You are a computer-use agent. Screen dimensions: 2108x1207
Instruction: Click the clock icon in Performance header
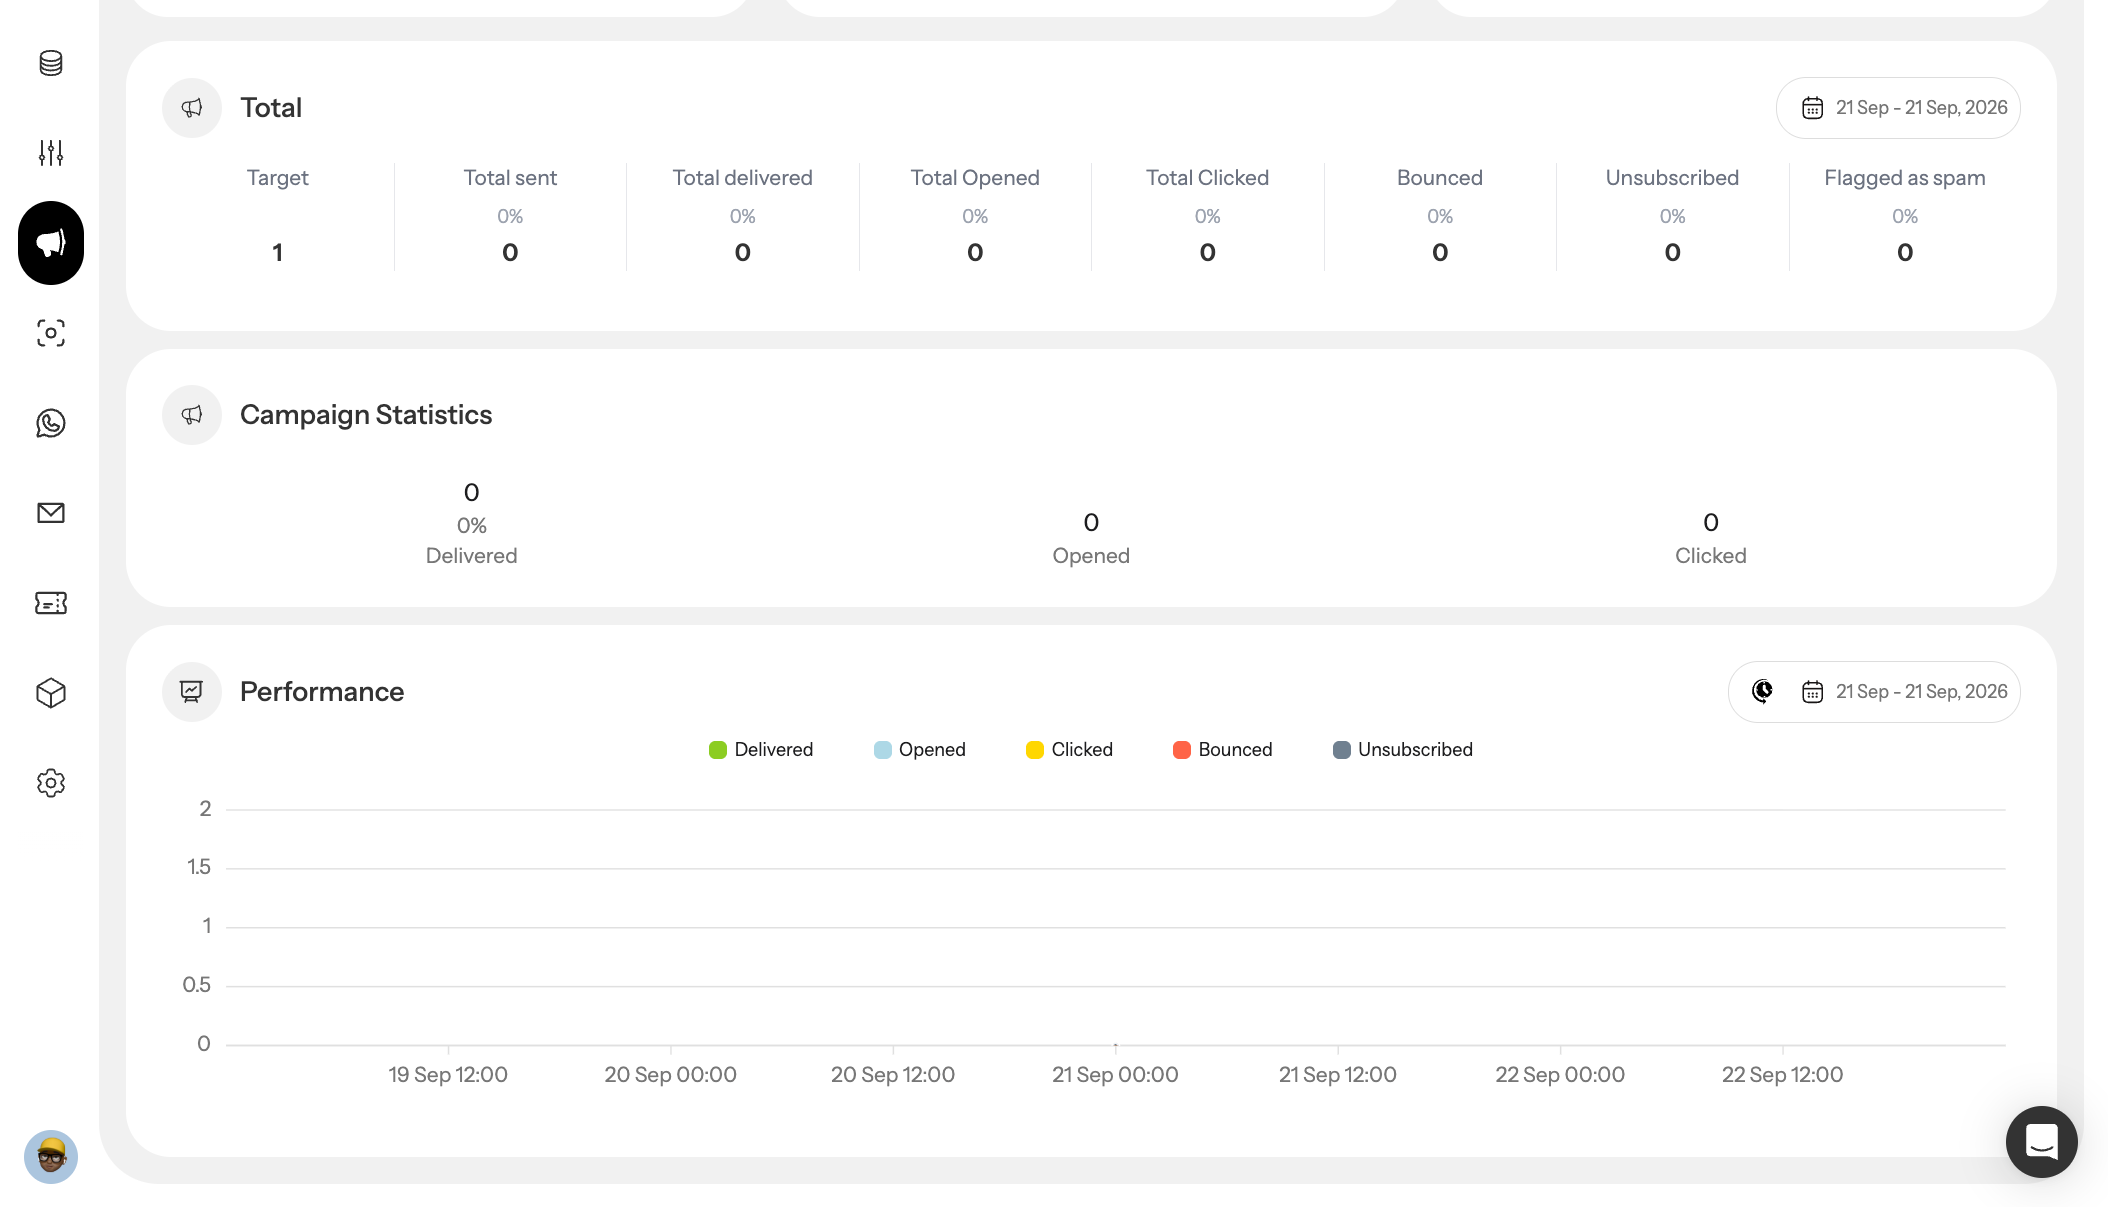tap(1763, 692)
